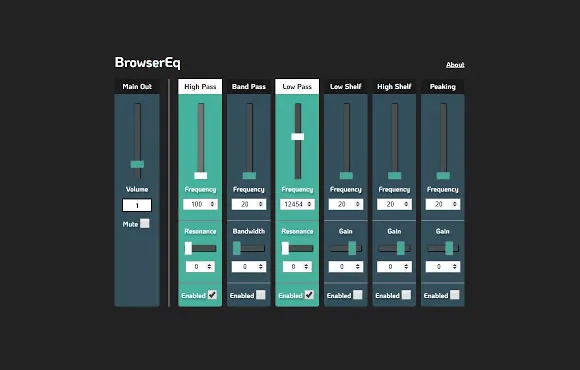Click the High Shelf Gain value field
580x370 pixels.
pyautogui.click(x=394, y=267)
